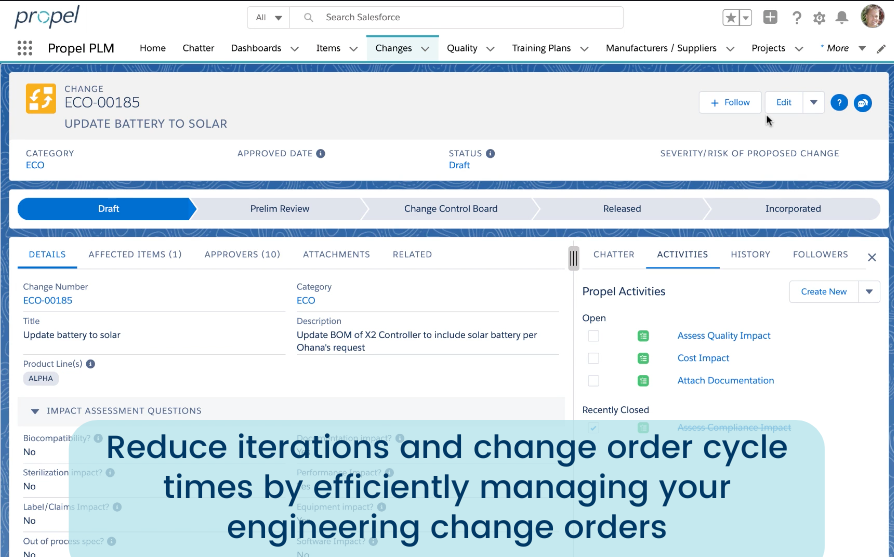Screen dimensions: 894x557
Task: Click the Product Line(s) info icon
Action: (x=90, y=364)
